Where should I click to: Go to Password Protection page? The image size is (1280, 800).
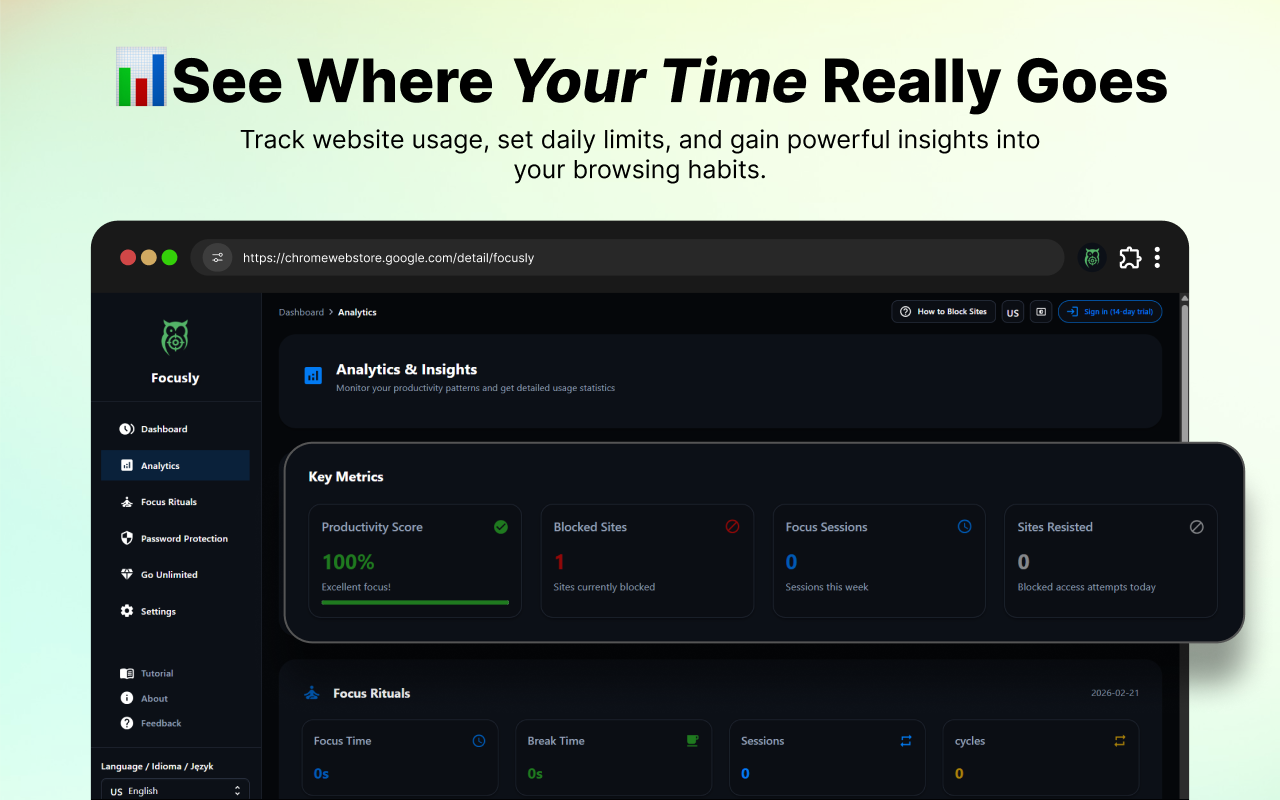[175, 538]
